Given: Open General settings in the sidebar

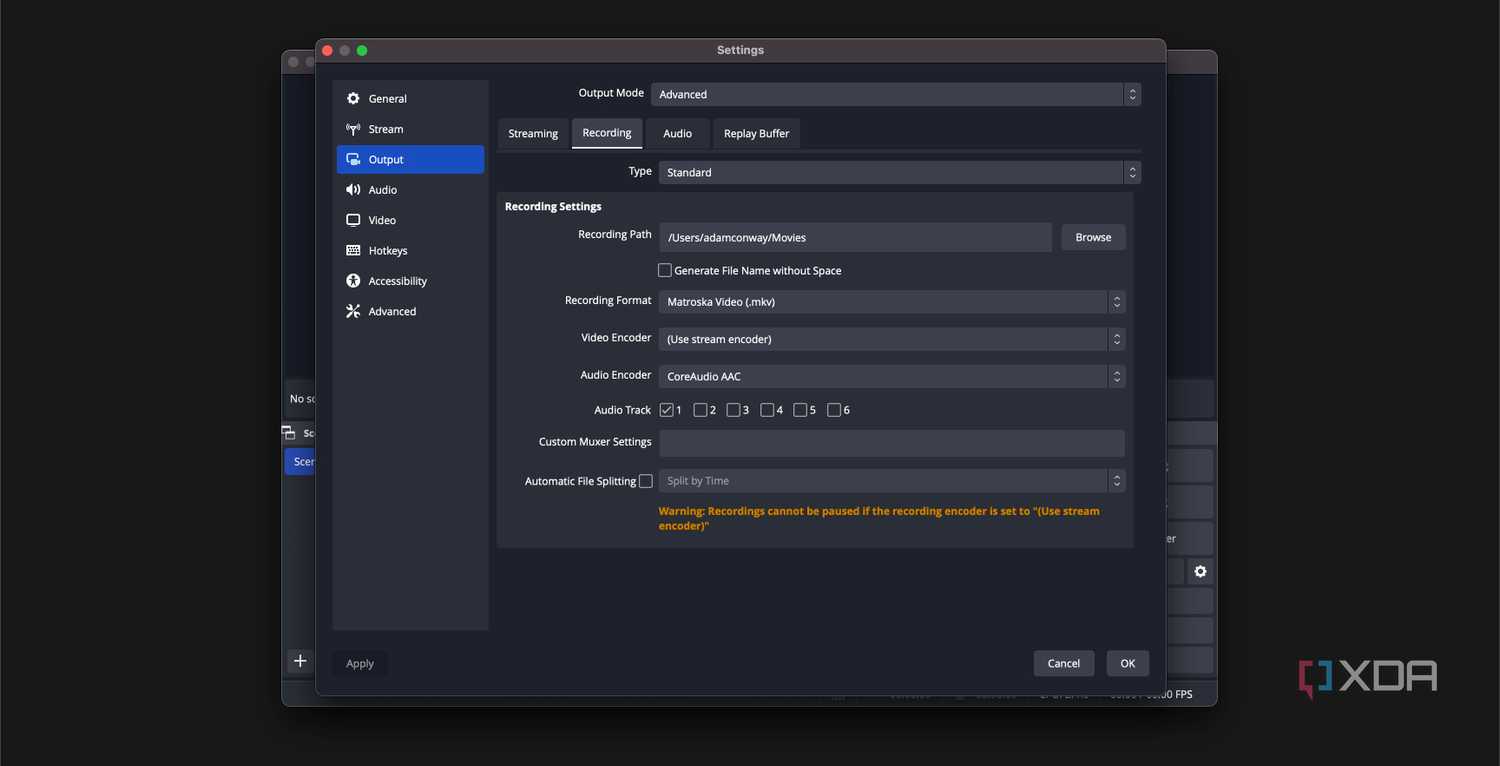Looking at the screenshot, I should (x=410, y=99).
